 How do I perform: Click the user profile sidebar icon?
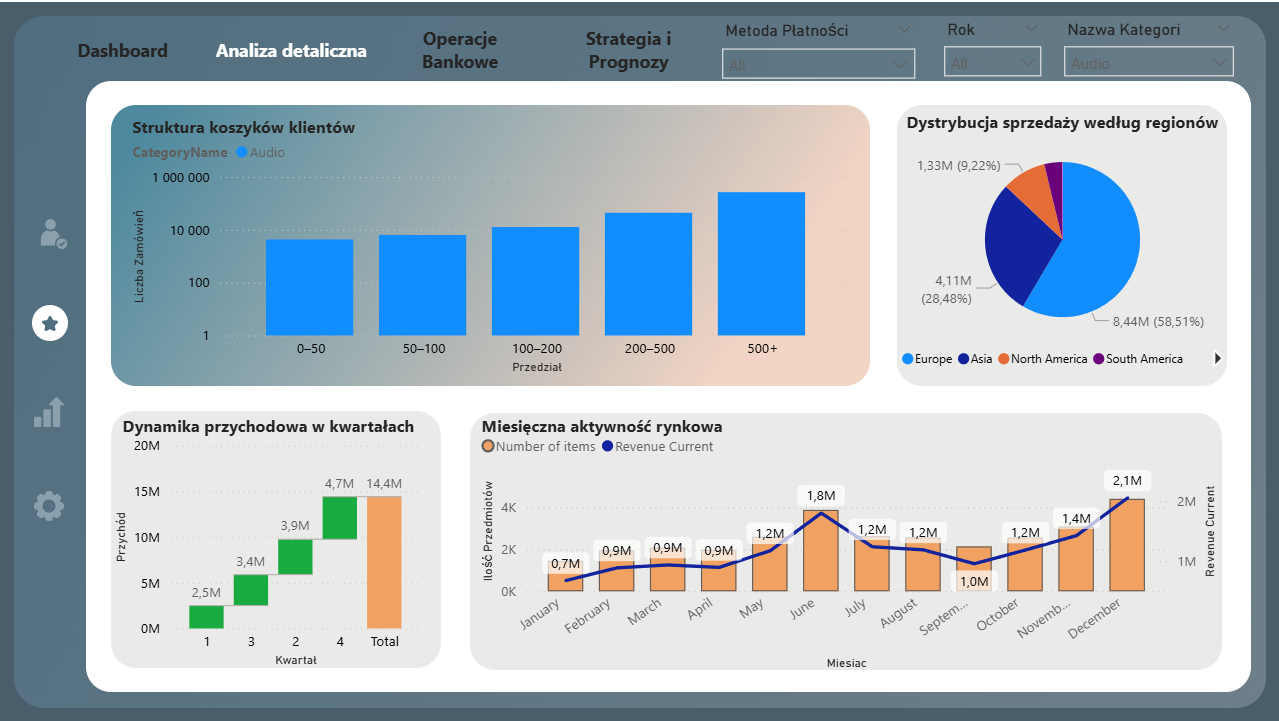[x=50, y=233]
